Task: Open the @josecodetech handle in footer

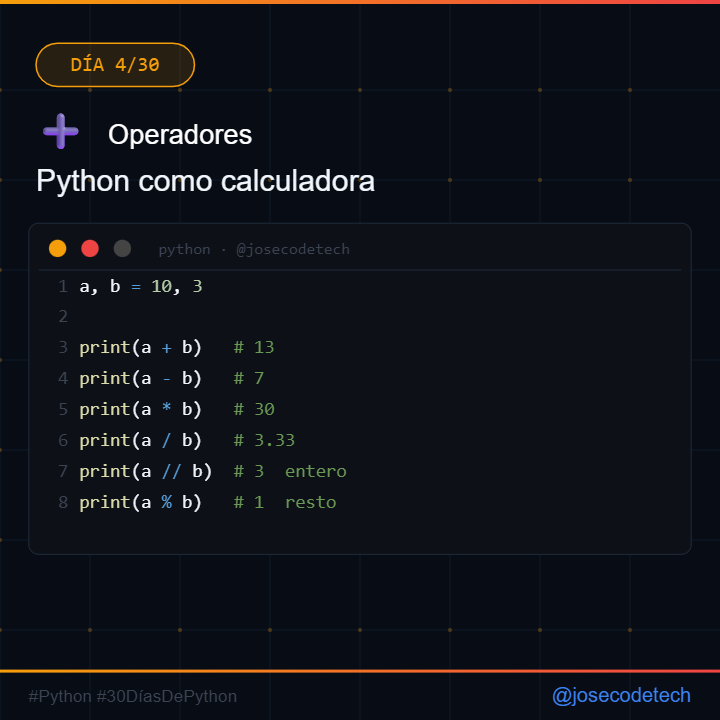Action: tap(621, 696)
